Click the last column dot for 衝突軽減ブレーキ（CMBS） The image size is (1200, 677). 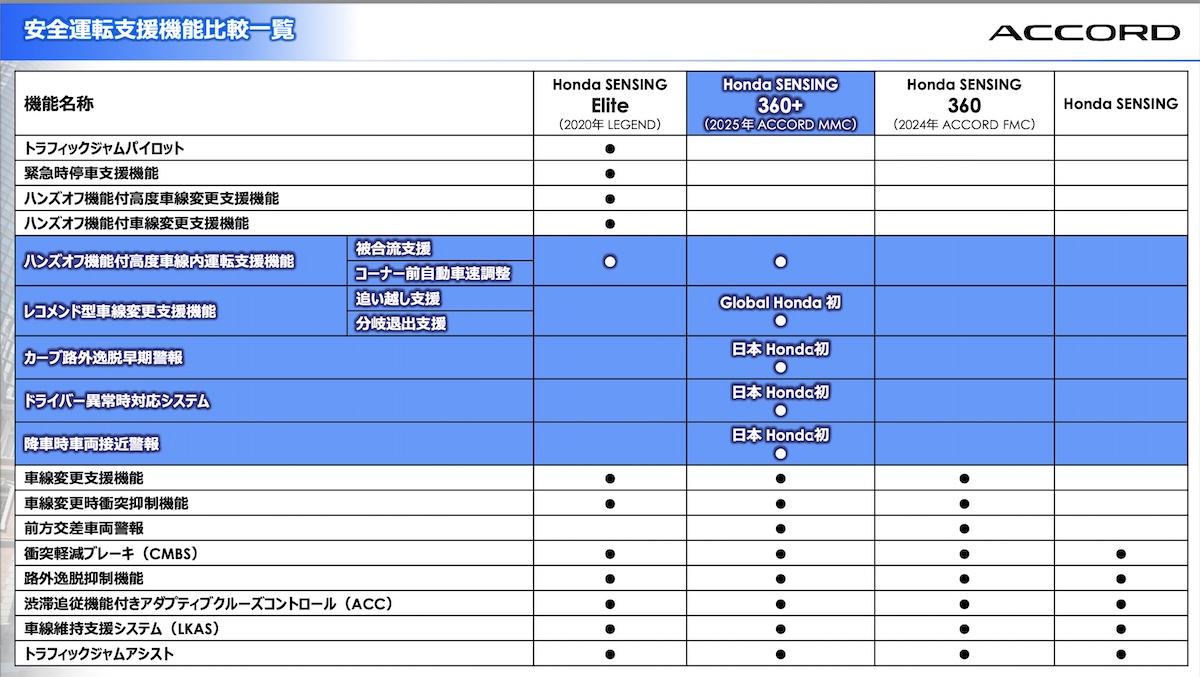coord(1120,553)
